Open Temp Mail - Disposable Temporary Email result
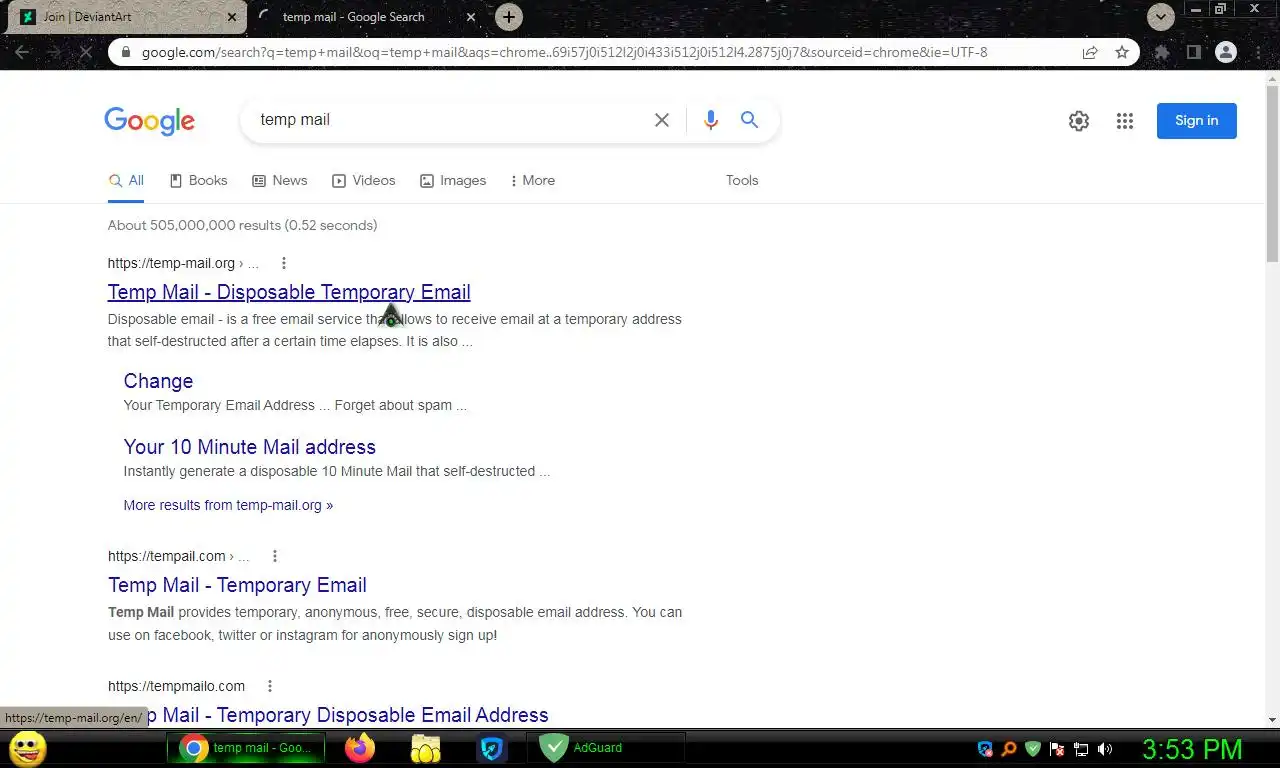Screen dimensions: 1280x768 coord(289,292)
